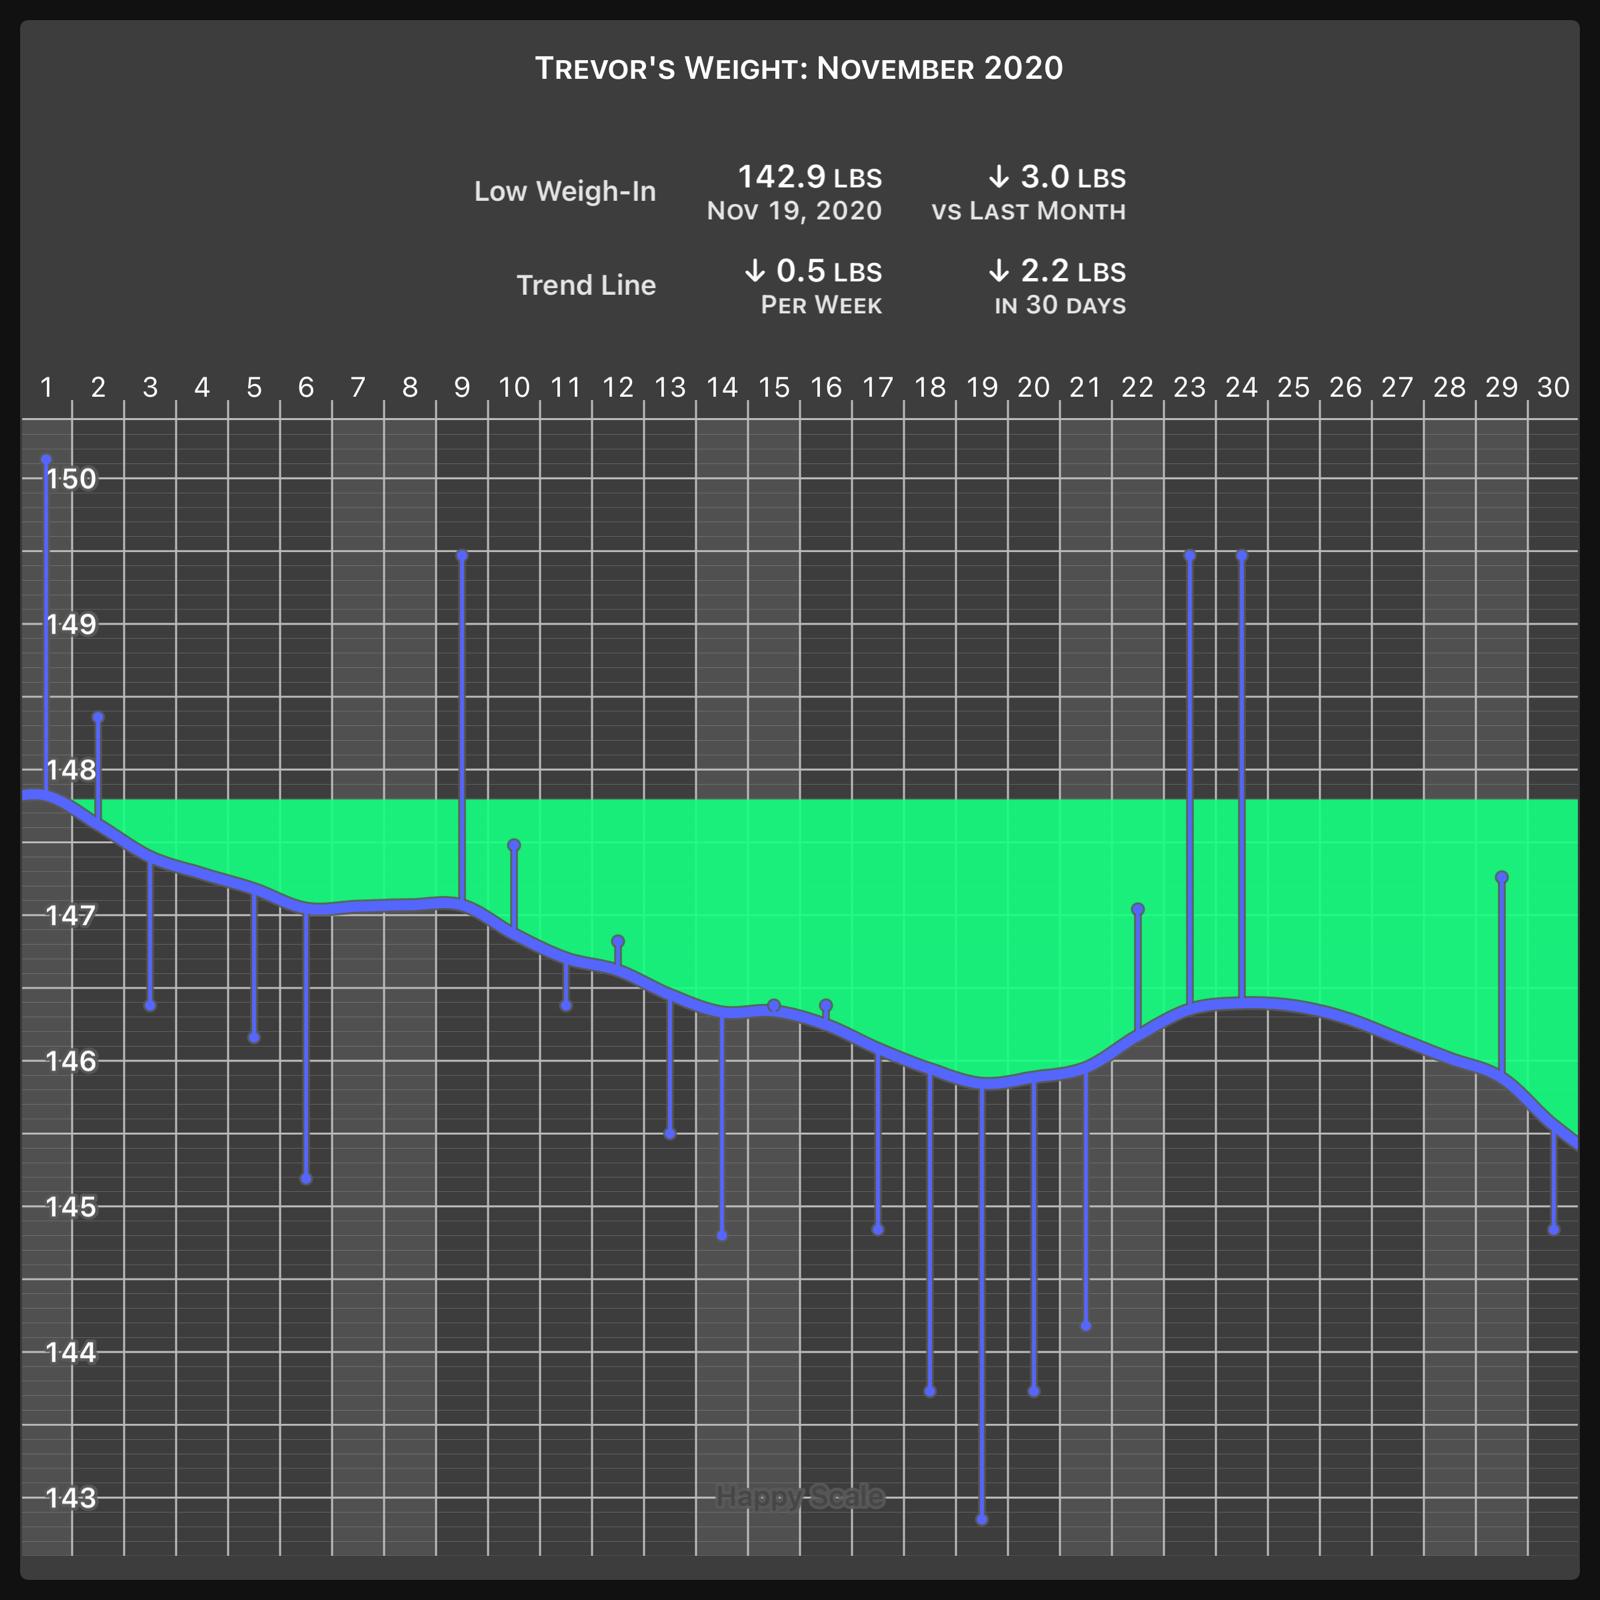Click the 143 label on weight axis
The width and height of the screenshot is (1600, 1600).
click(71, 1498)
